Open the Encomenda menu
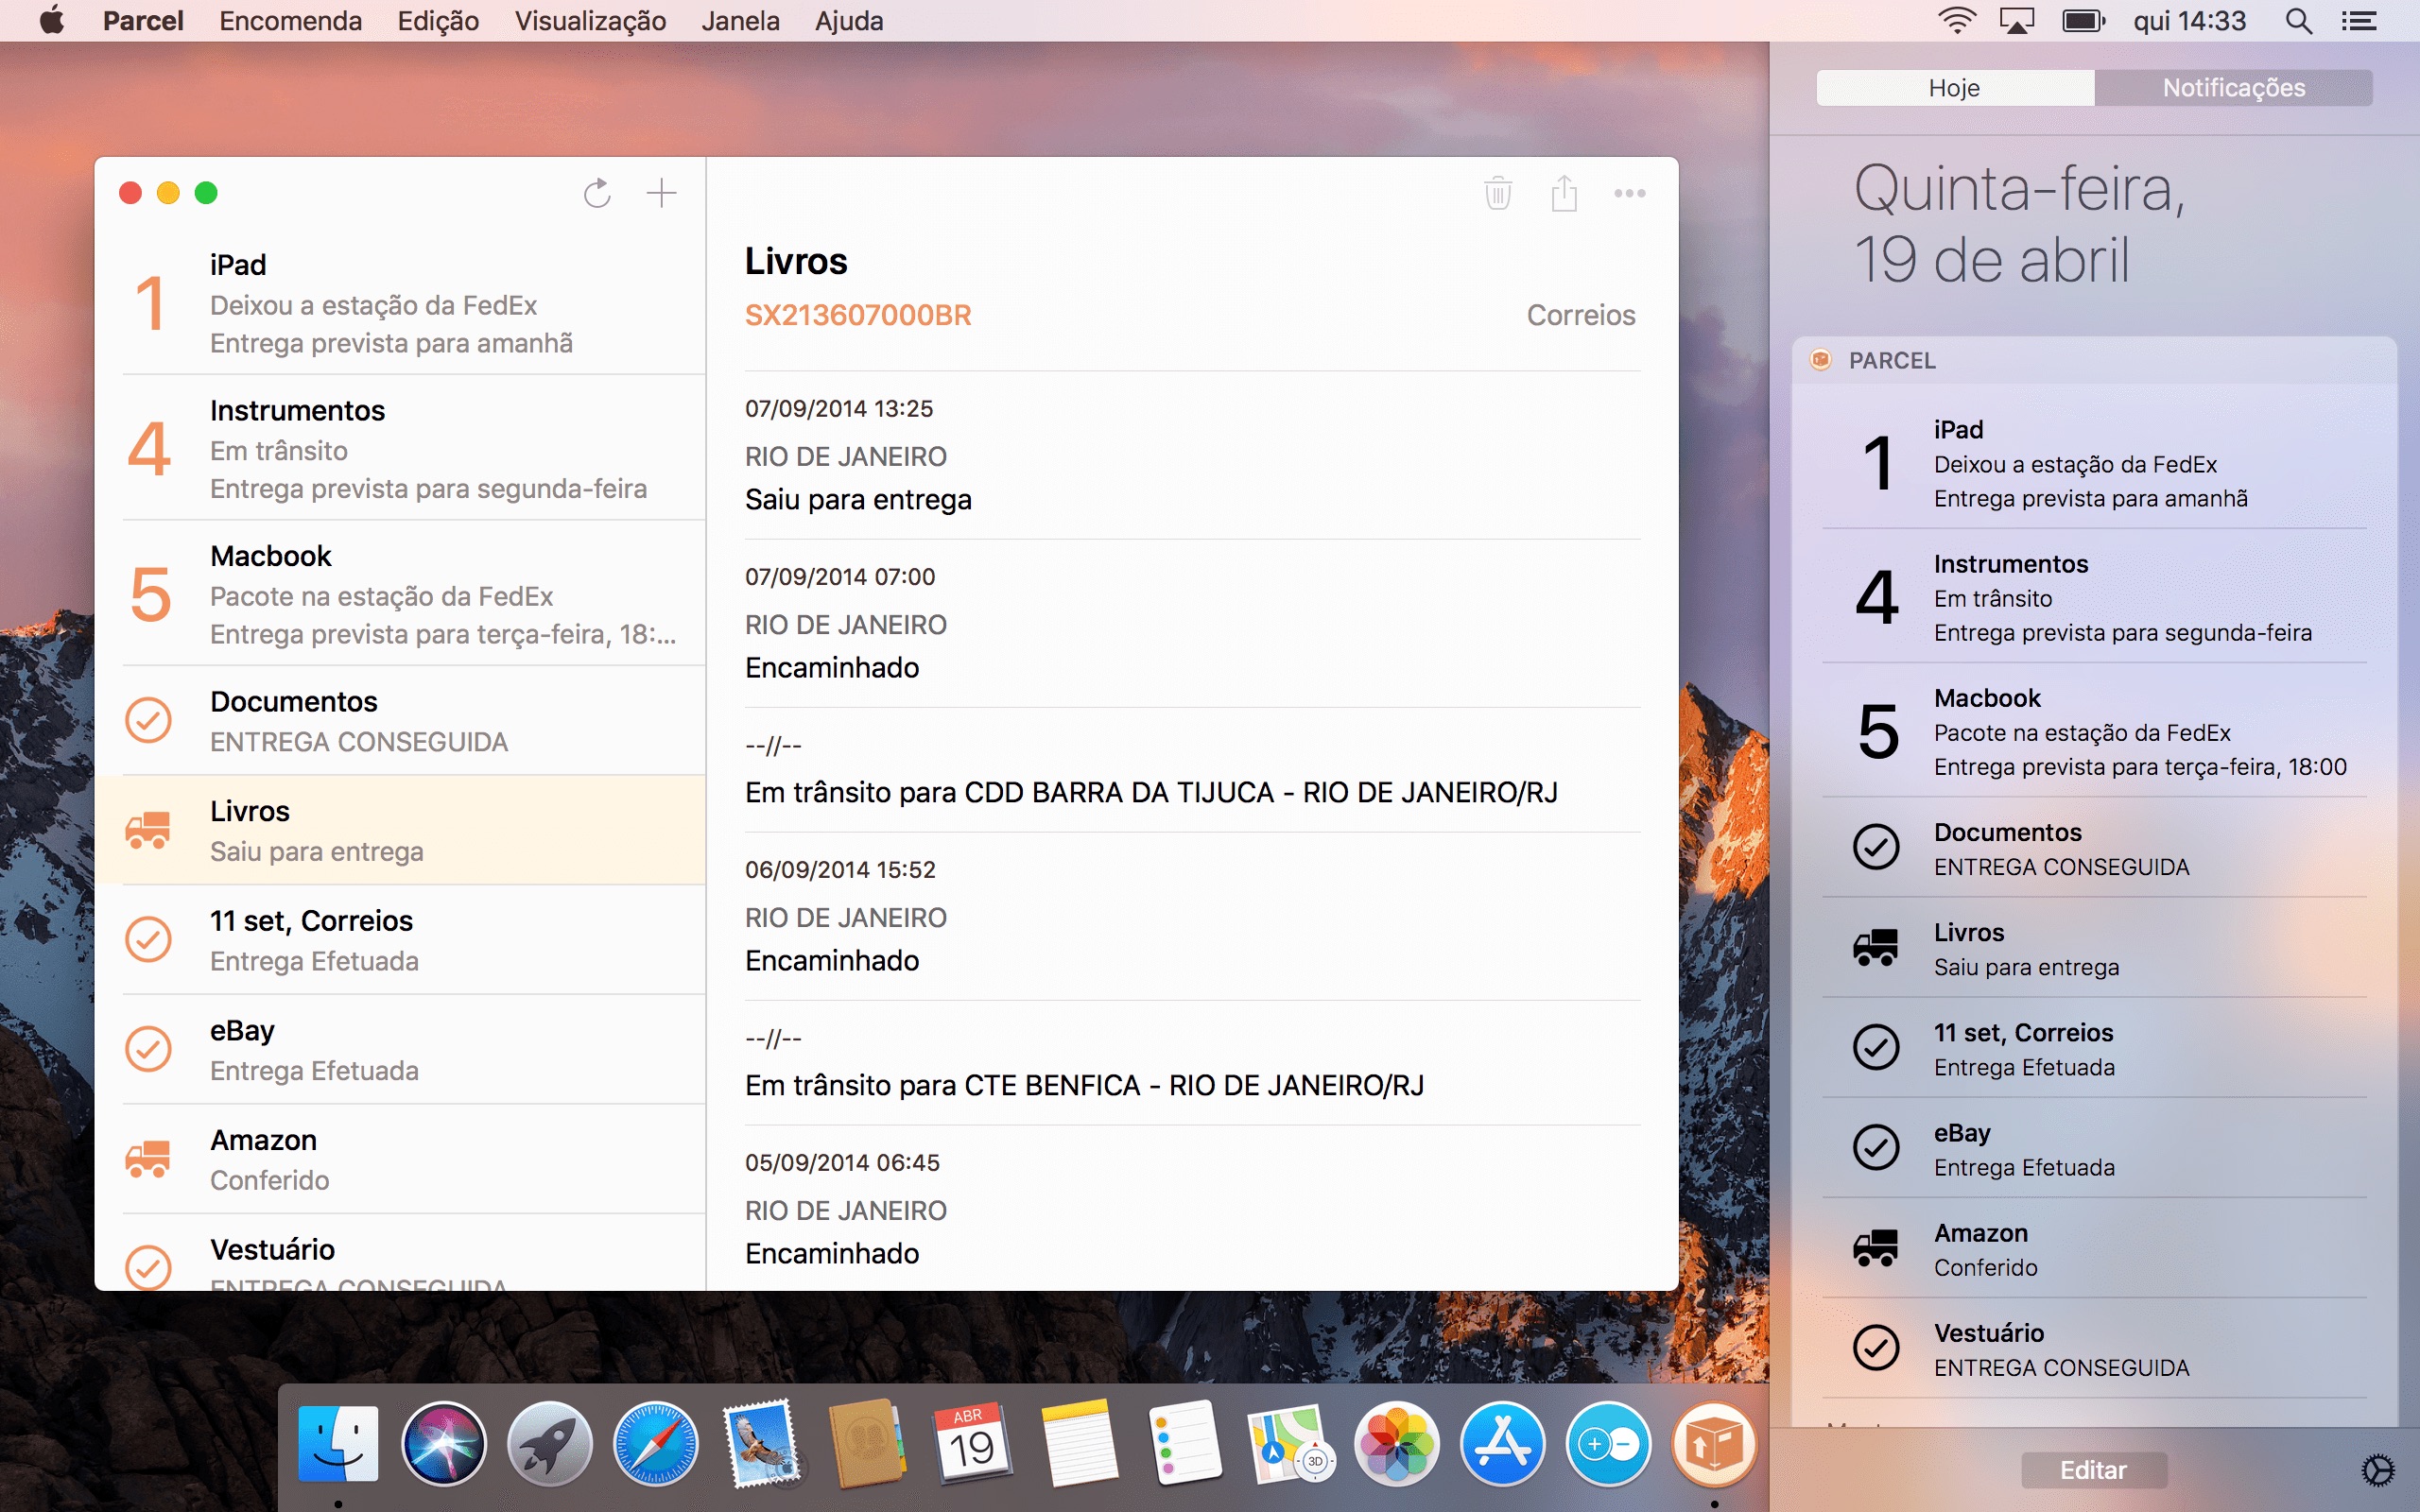 (x=290, y=21)
